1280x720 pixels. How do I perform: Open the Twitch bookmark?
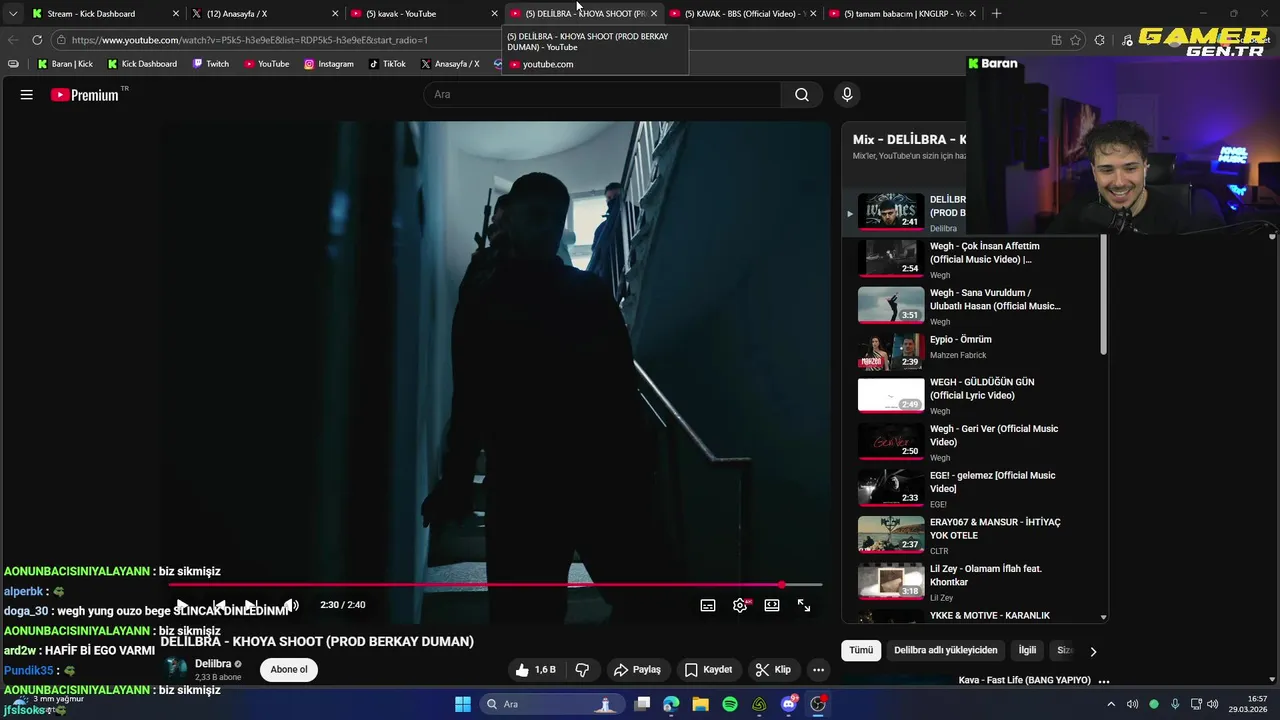click(x=210, y=64)
